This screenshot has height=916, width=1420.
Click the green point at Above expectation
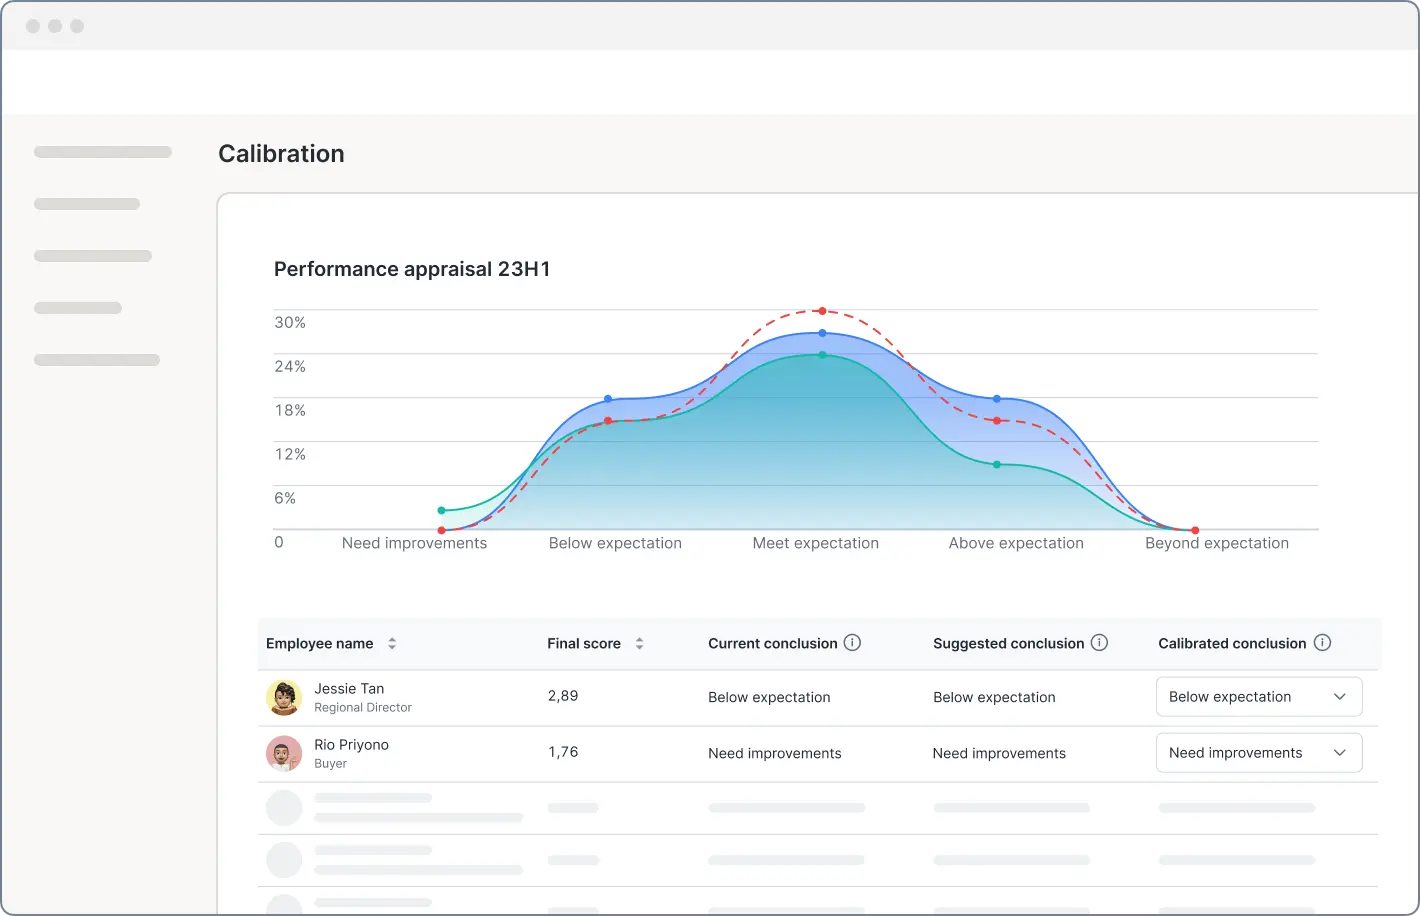997,465
